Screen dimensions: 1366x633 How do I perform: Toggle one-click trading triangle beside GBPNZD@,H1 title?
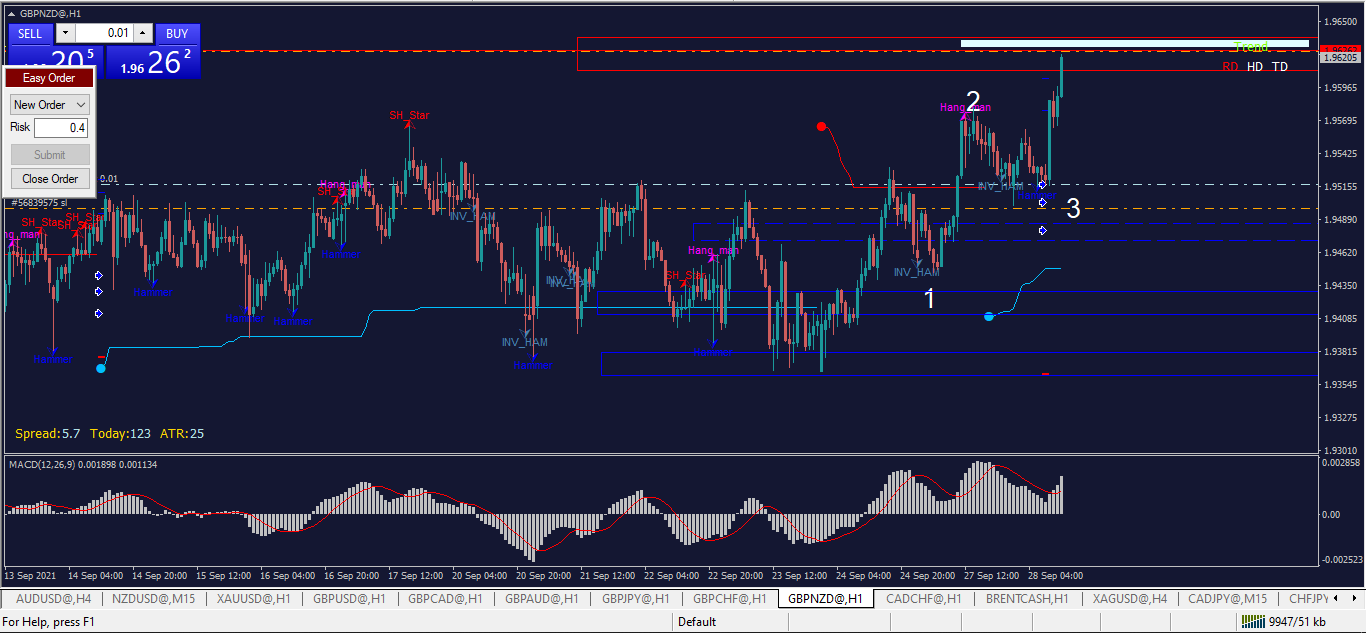tap(12, 13)
